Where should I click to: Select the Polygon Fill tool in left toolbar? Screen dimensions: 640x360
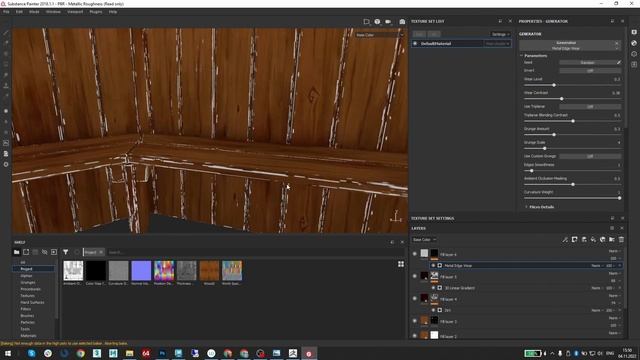(x=6, y=64)
